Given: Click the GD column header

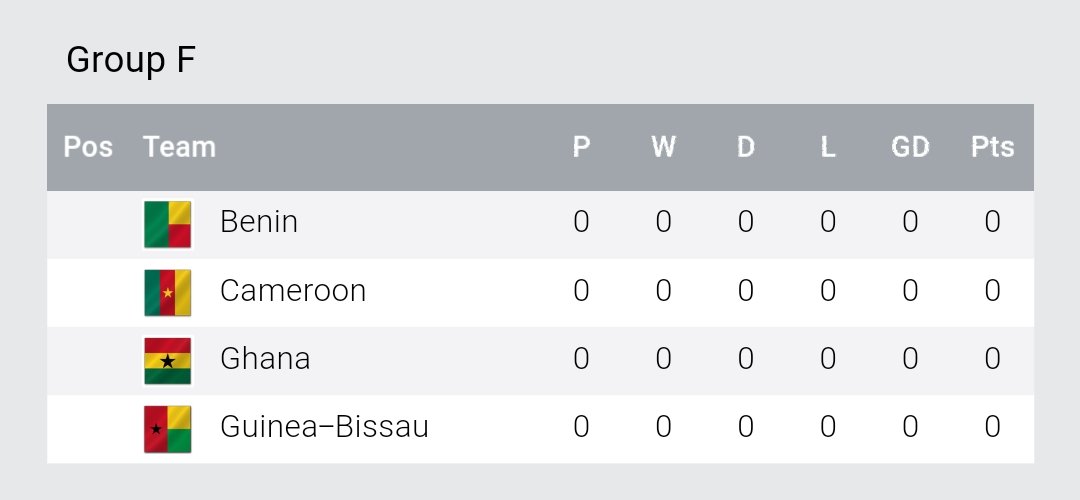Looking at the screenshot, I should click(910, 148).
